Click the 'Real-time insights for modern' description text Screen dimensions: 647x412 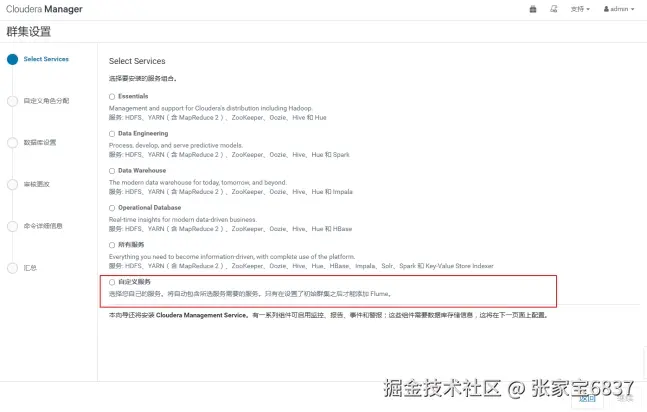tap(183, 220)
